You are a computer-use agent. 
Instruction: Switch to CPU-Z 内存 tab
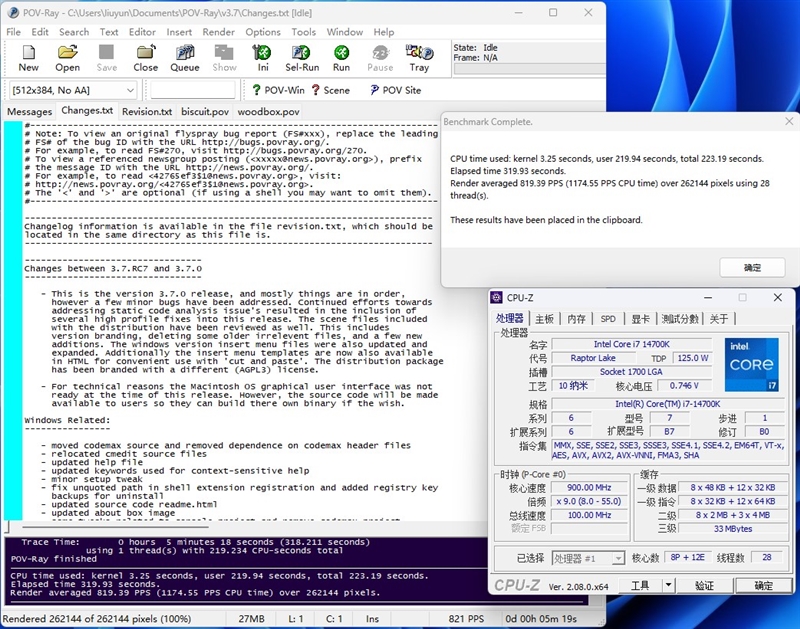click(x=577, y=319)
